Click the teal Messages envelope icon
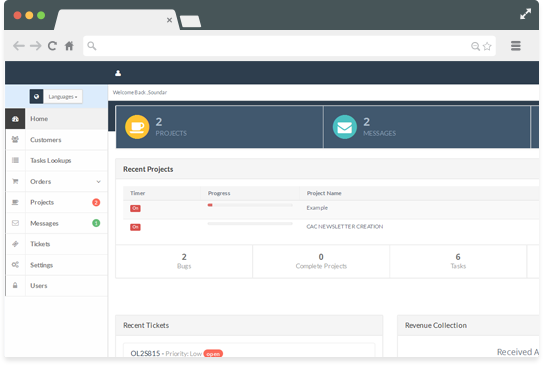 click(345, 127)
